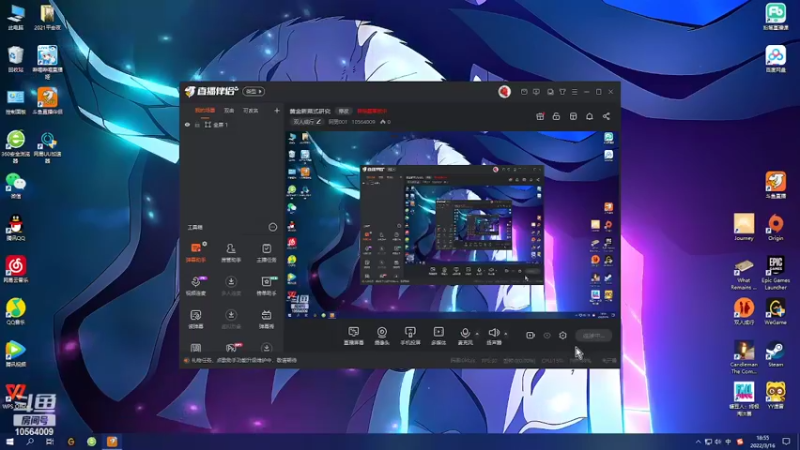This screenshot has height=450, width=800.
Task: Switch to the orange active scene tab
Action: (205, 111)
